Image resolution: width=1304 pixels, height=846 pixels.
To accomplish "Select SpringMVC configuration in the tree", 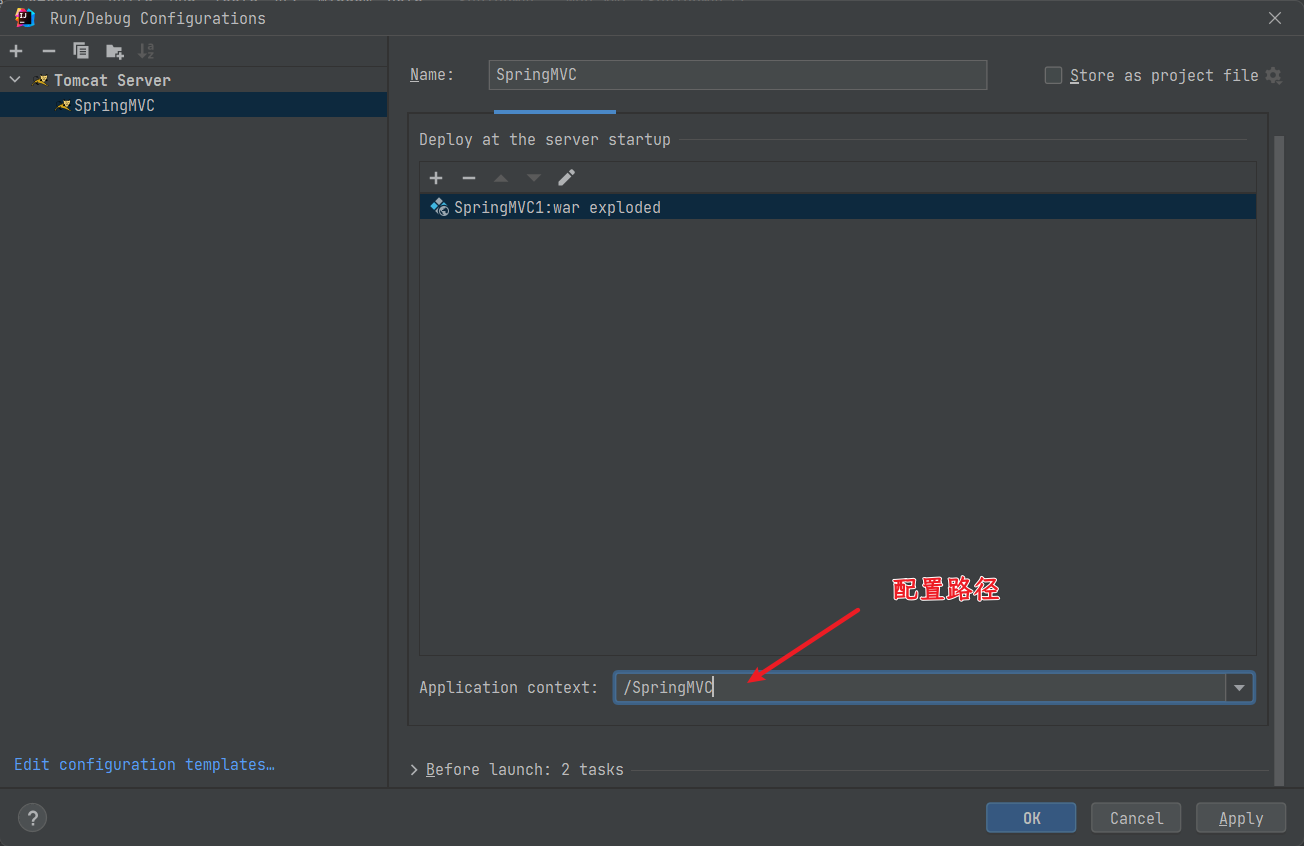I will click(114, 105).
